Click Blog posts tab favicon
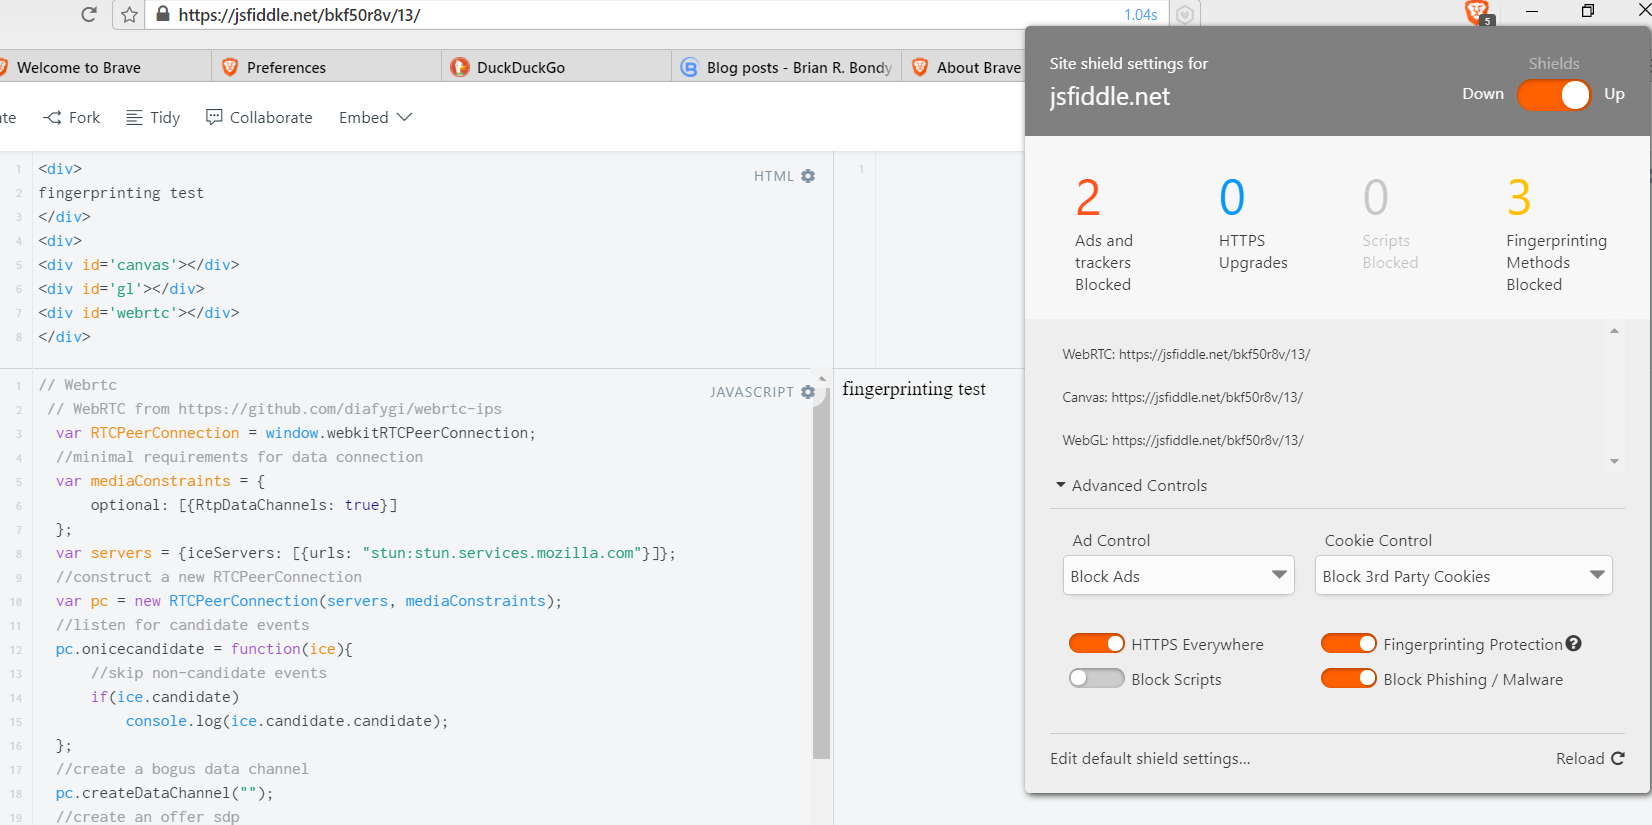The image size is (1652, 825). 689,67
